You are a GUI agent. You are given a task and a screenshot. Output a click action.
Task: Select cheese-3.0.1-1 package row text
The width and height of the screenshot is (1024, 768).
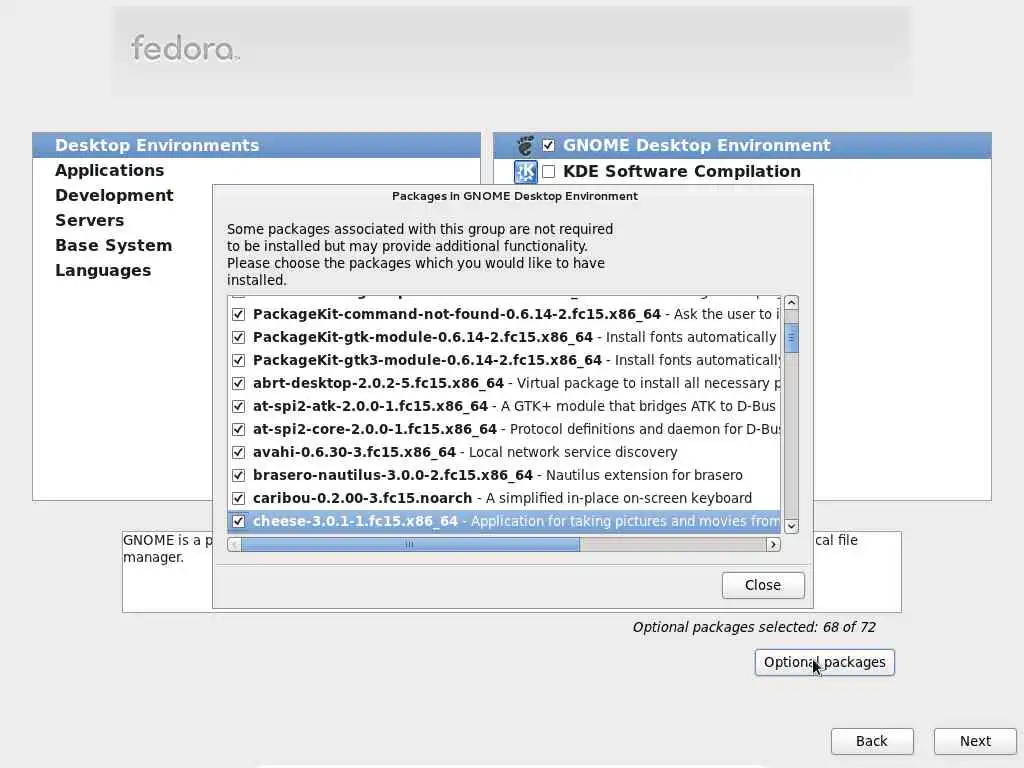click(x=516, y=521)
